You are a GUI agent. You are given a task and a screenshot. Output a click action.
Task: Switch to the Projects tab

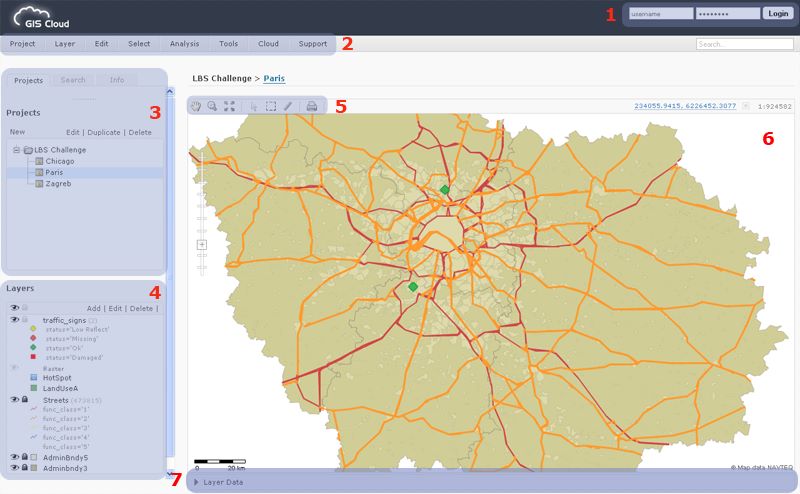(29, 81)
